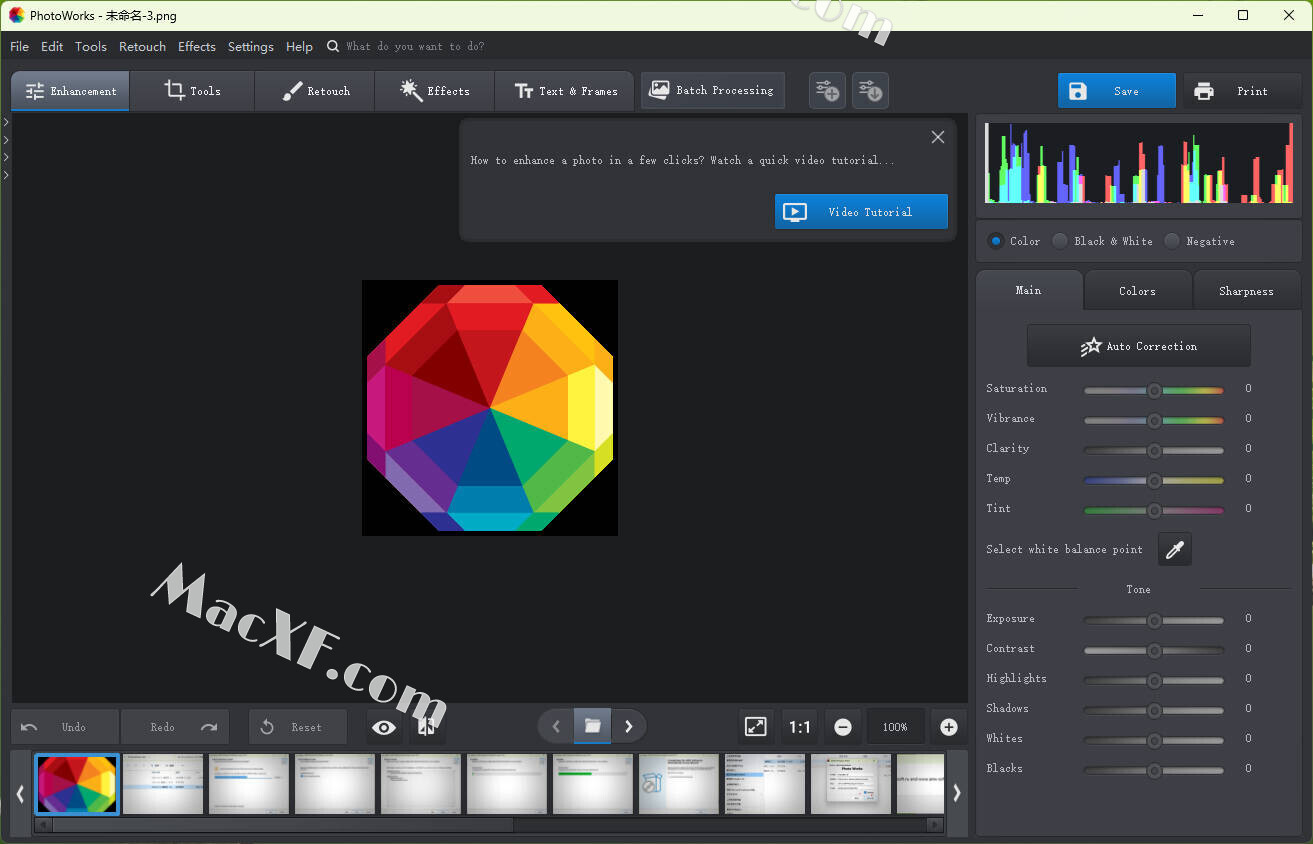Click the 1:1 actual size icon

(x=799, y=727)
